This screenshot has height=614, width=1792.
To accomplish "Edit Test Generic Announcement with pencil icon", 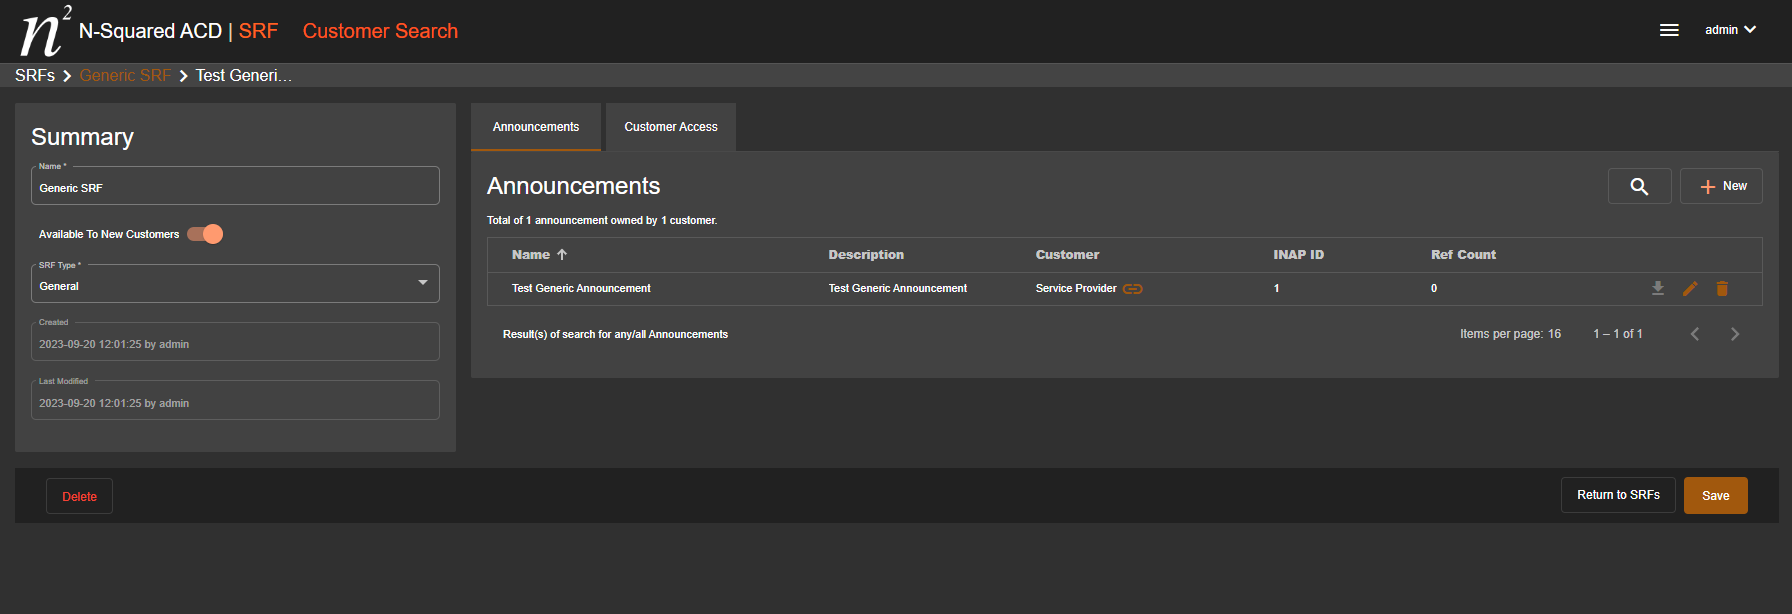I will click(x=1690, y=288).
